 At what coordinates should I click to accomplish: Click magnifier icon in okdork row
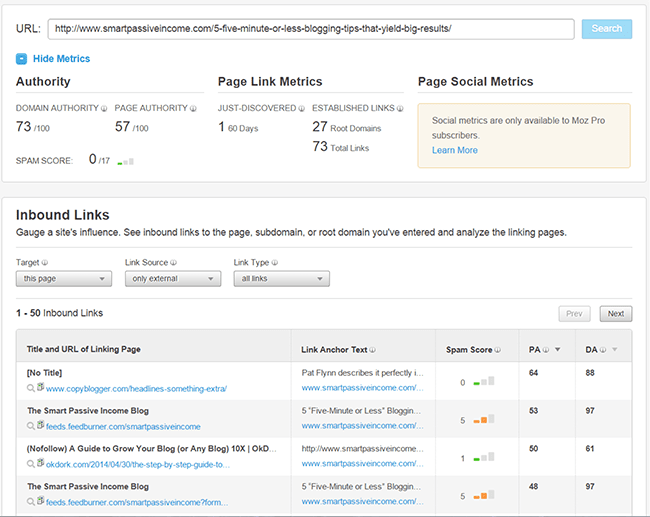pos(31,464)
